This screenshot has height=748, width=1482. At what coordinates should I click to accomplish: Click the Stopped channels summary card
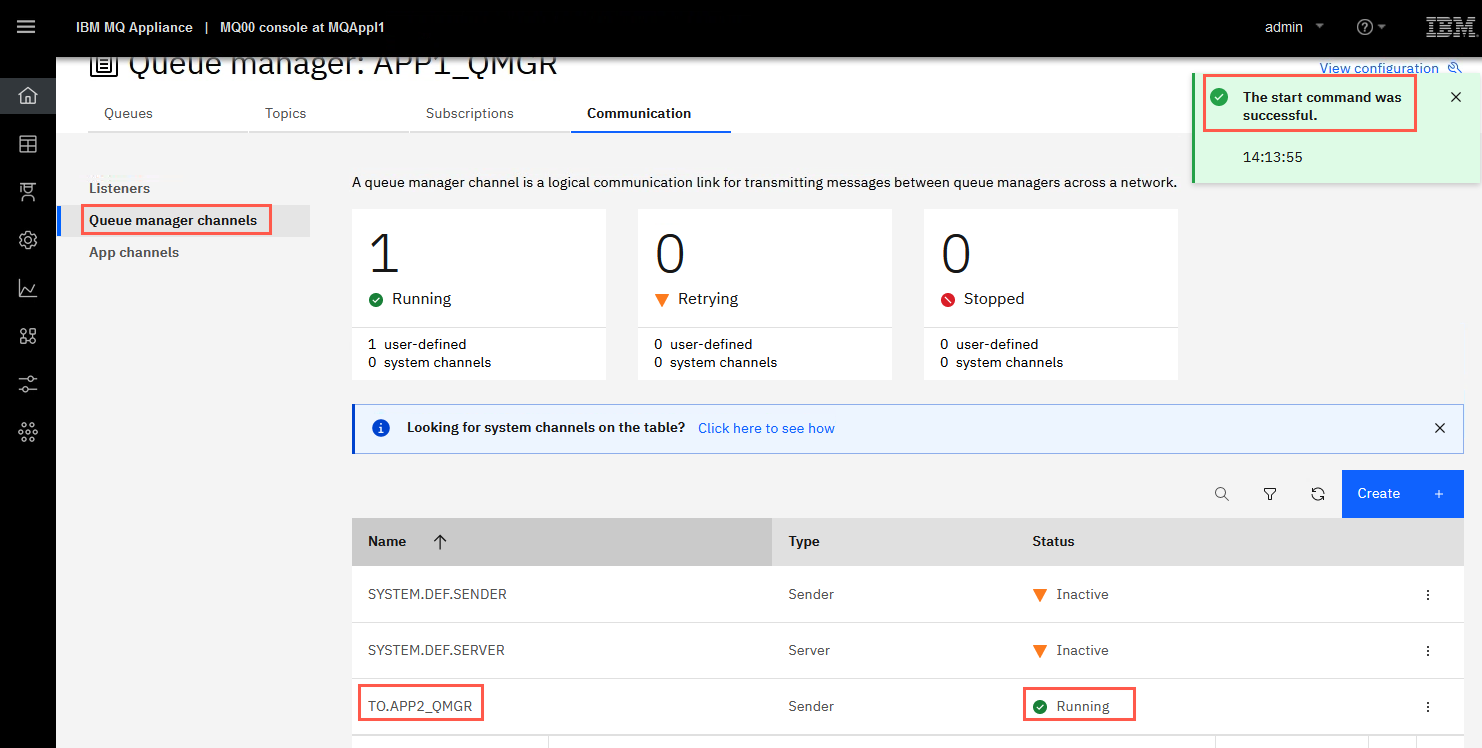(1051, 294)
